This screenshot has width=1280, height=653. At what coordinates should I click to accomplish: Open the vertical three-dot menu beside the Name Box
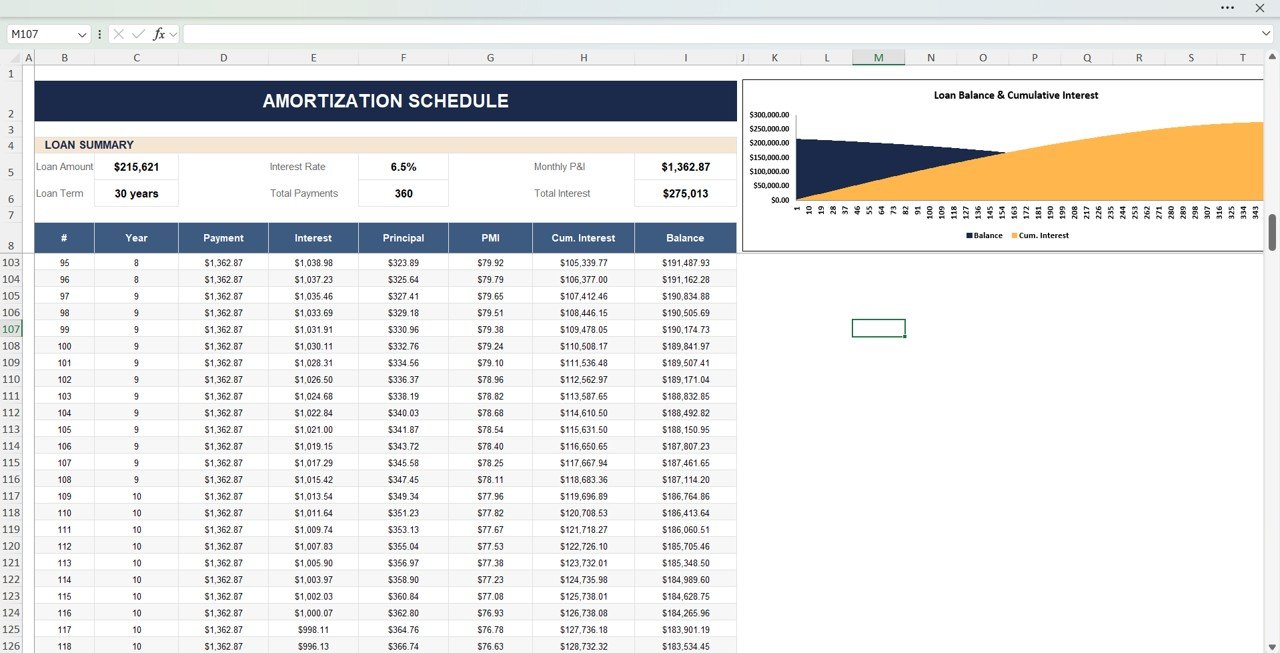click(99, 33)
